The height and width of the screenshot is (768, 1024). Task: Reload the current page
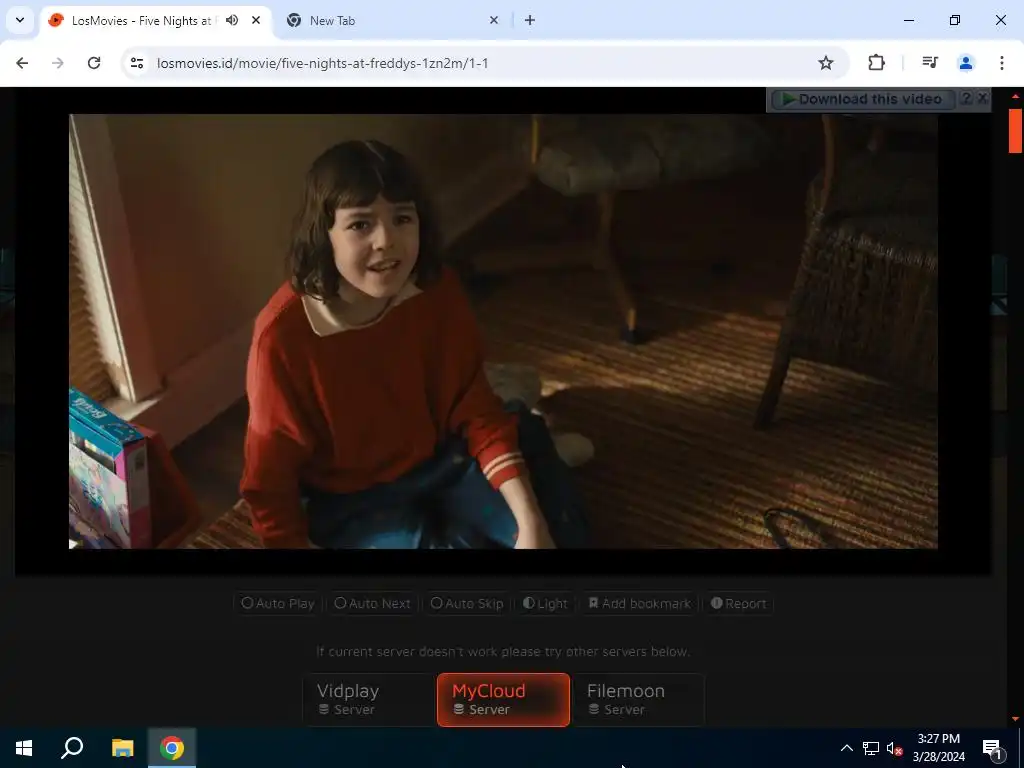94,63
